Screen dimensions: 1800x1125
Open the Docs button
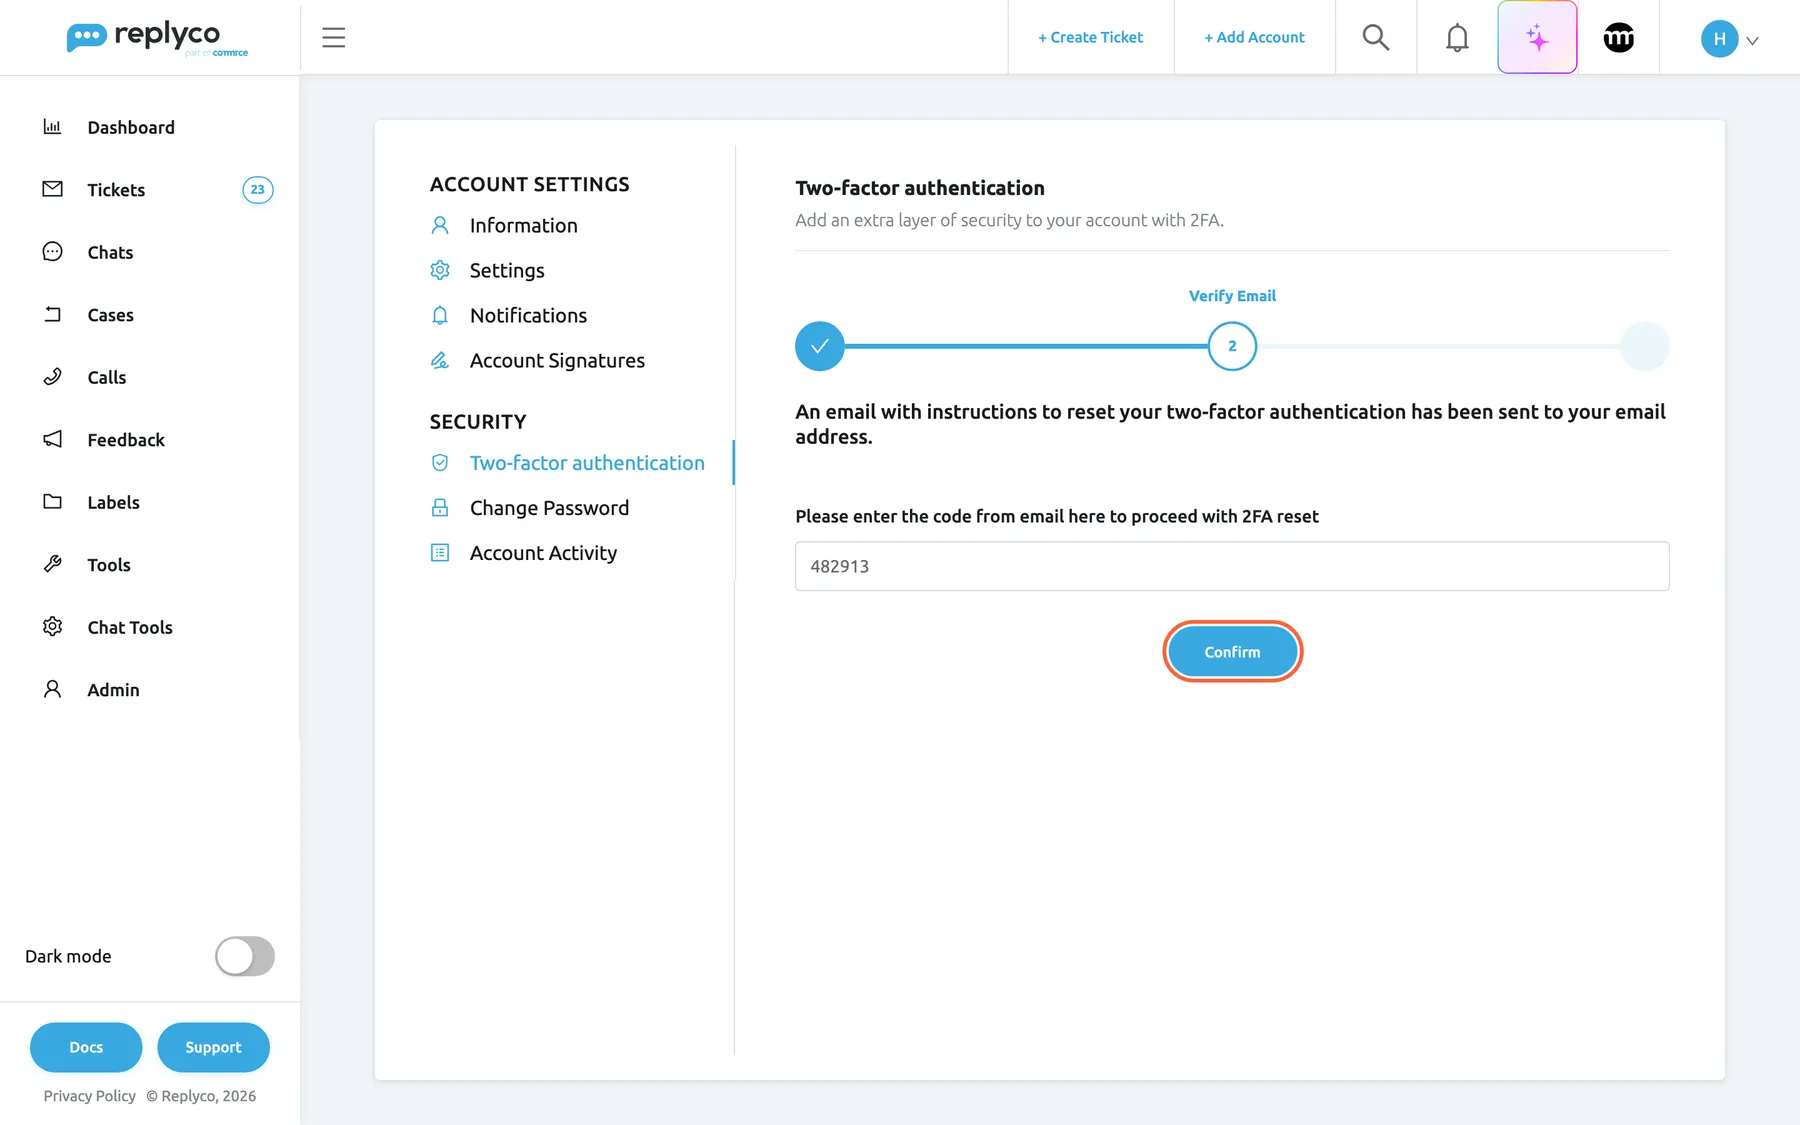click(x=86, y=1047)
